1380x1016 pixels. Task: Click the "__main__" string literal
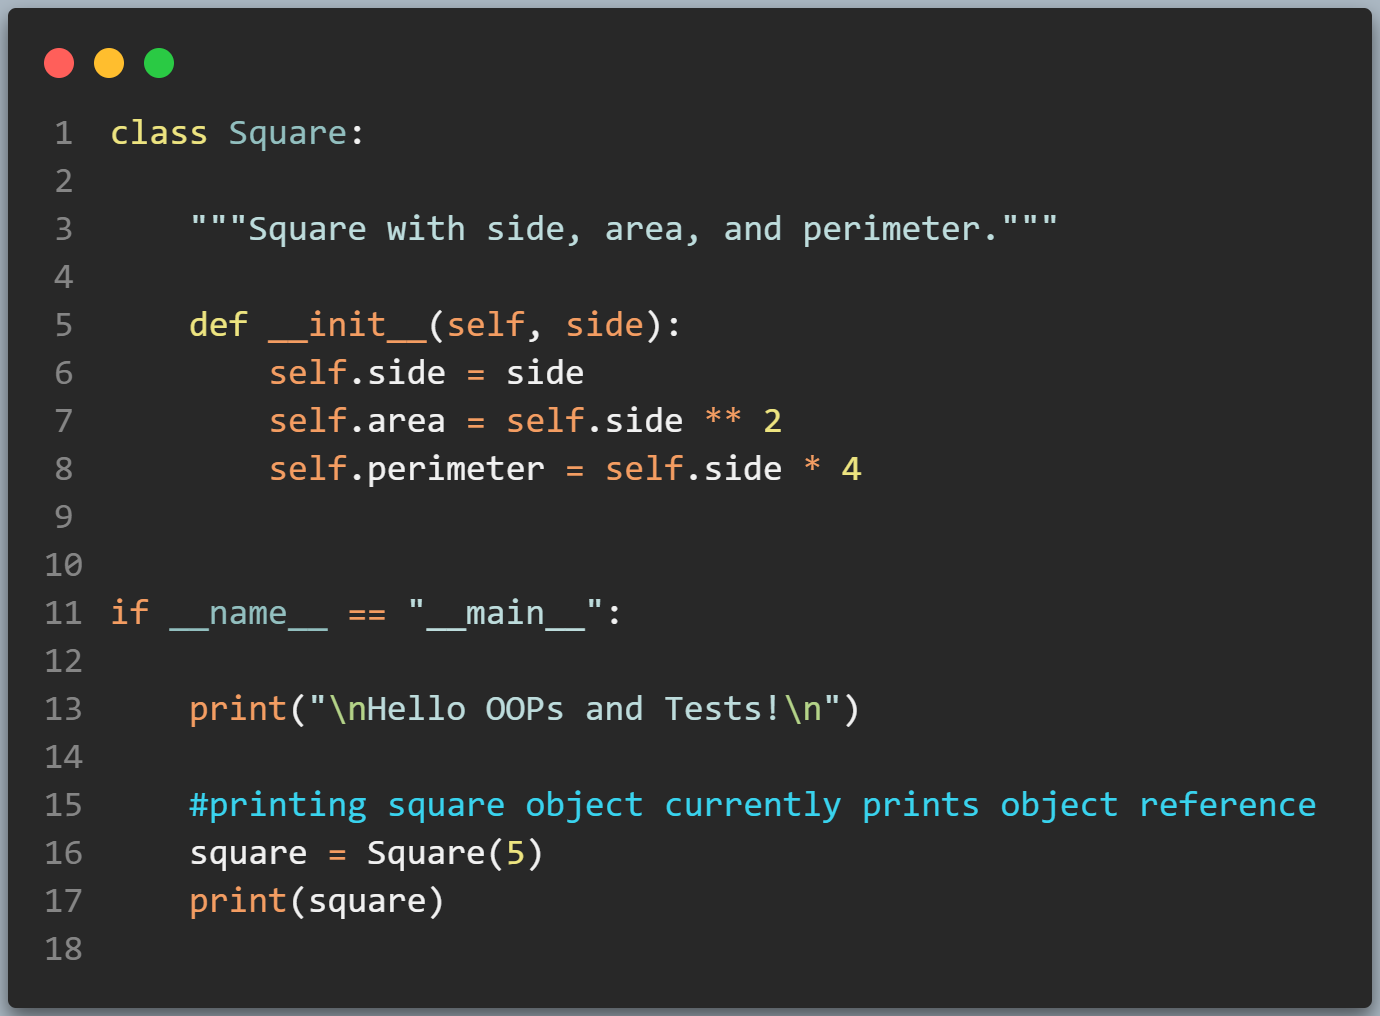pos(506,613)
